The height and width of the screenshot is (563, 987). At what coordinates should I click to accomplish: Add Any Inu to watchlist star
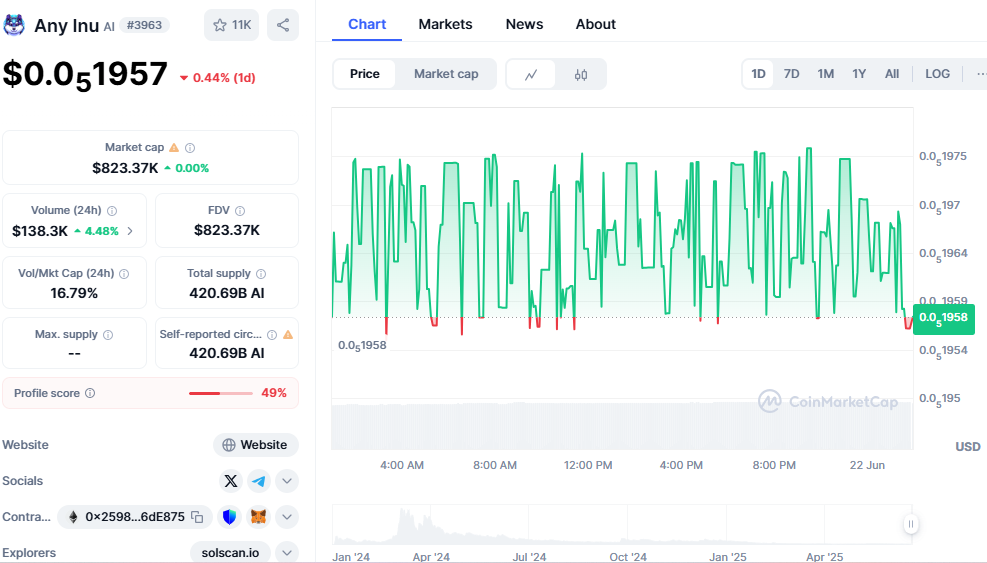231,25
